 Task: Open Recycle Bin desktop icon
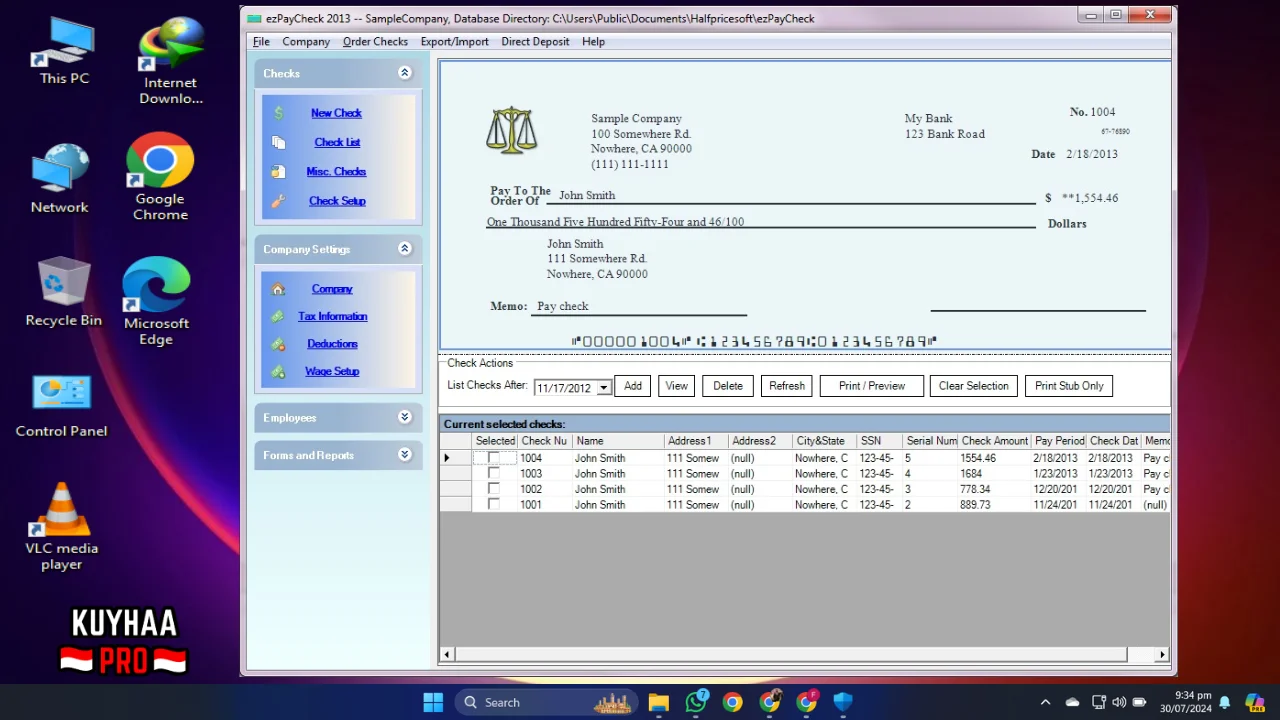click(64, 292)
